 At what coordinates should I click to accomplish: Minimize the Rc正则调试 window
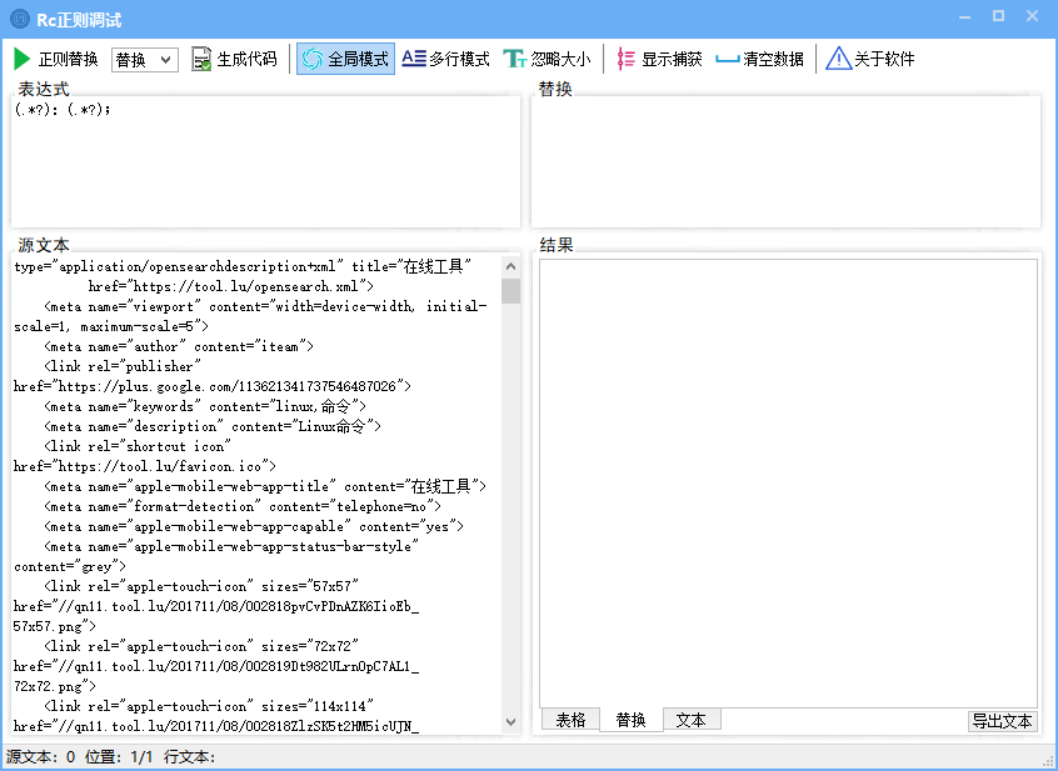click(x=965, y=17)
